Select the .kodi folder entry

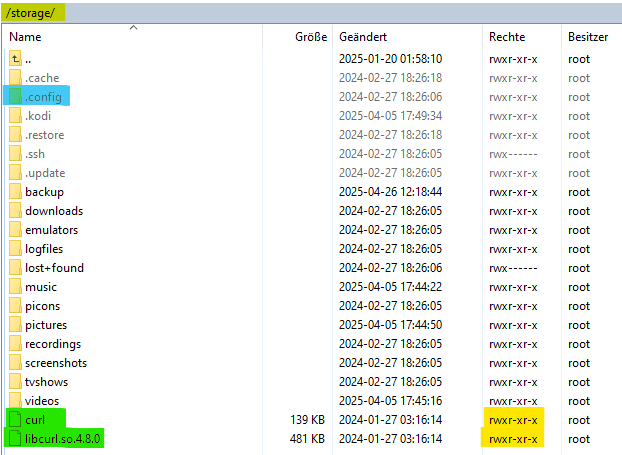tap(38, 116)
